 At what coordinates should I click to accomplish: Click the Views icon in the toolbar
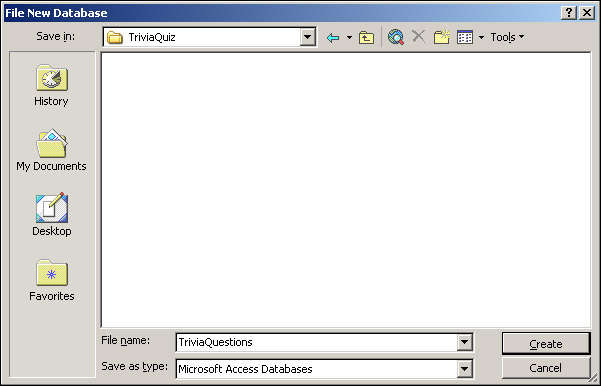point(465,37)
